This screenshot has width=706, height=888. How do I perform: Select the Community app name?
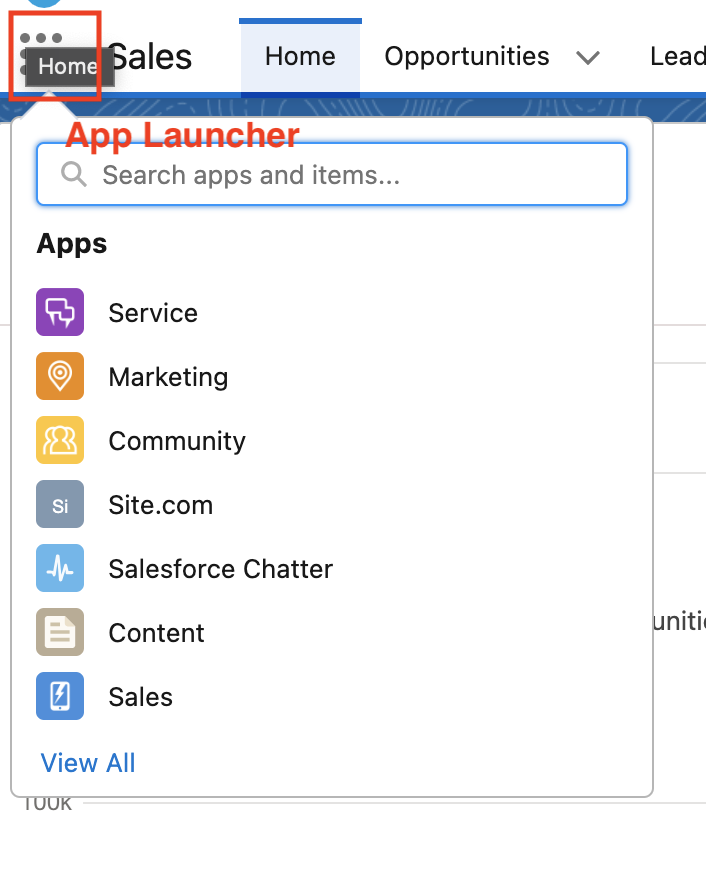click(177, 441)
